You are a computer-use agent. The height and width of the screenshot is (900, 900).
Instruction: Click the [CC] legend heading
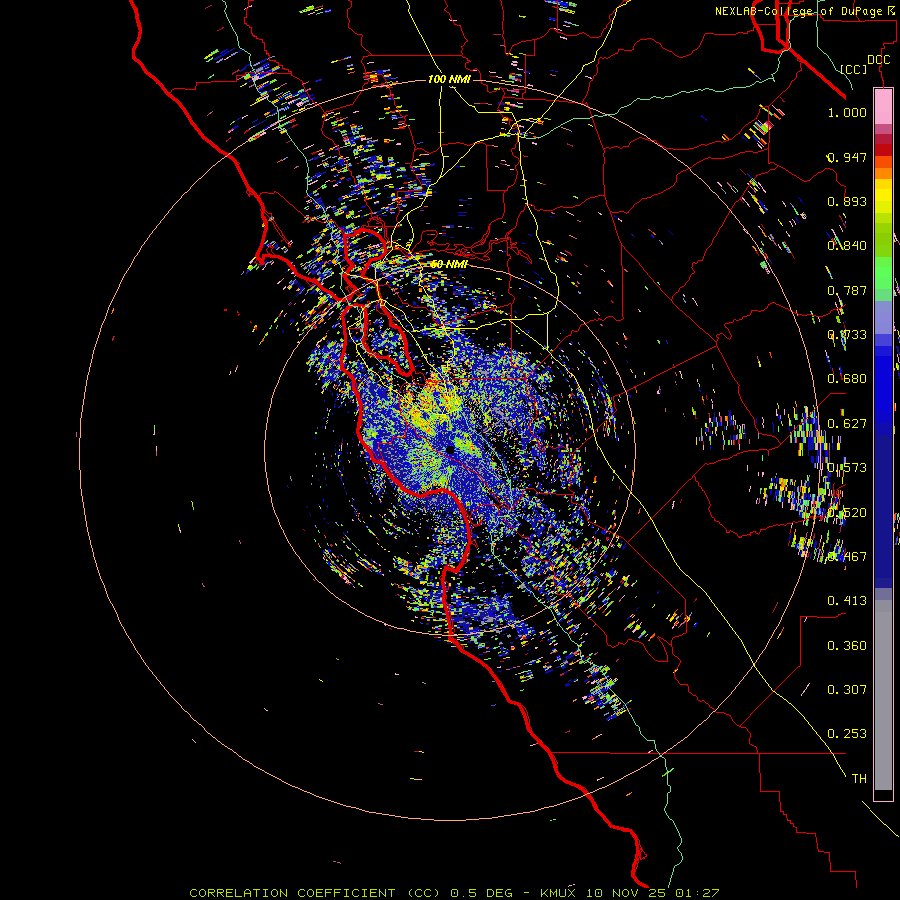(x=854, y=69)
